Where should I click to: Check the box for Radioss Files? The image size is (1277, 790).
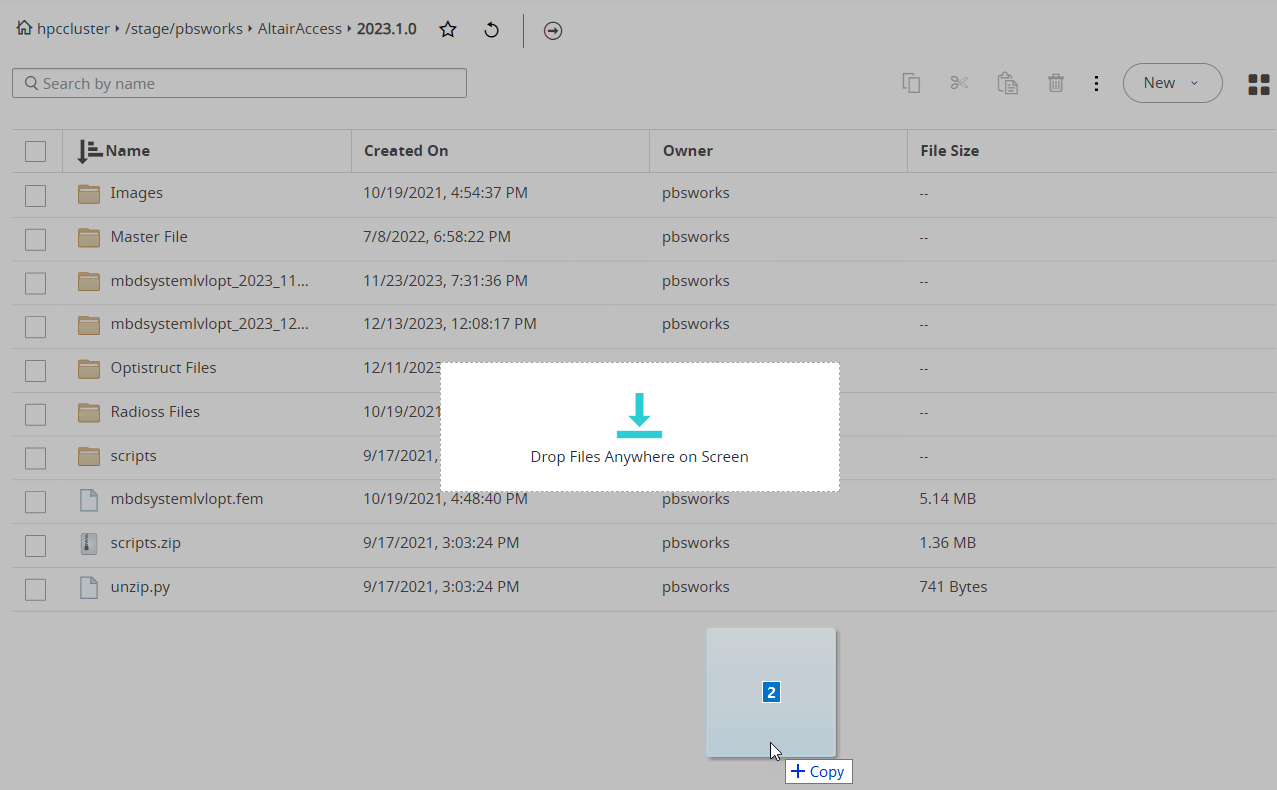click(35, 414)
